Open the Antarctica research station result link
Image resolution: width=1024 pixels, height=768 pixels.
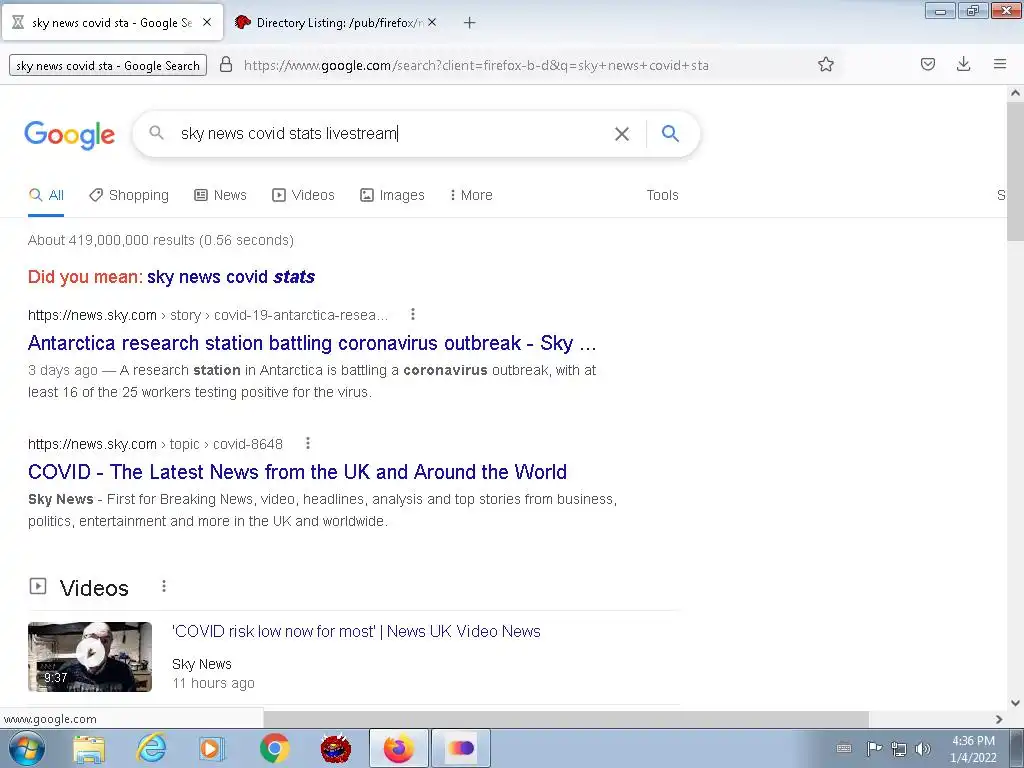pos(312,343)
